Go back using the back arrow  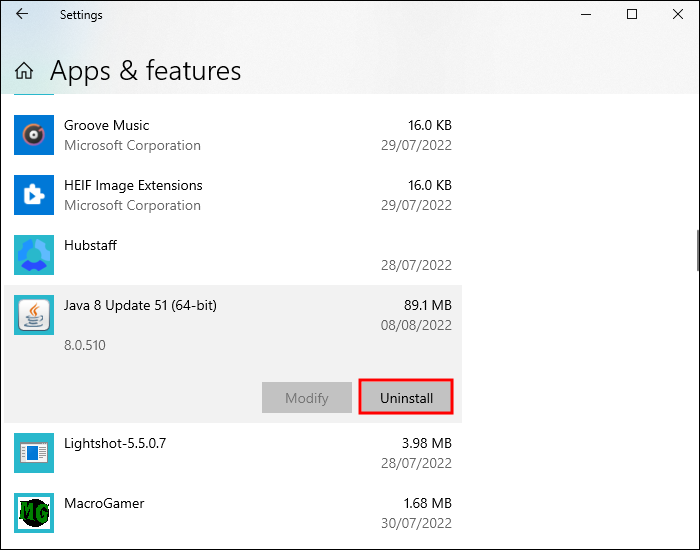click(22, 15)
